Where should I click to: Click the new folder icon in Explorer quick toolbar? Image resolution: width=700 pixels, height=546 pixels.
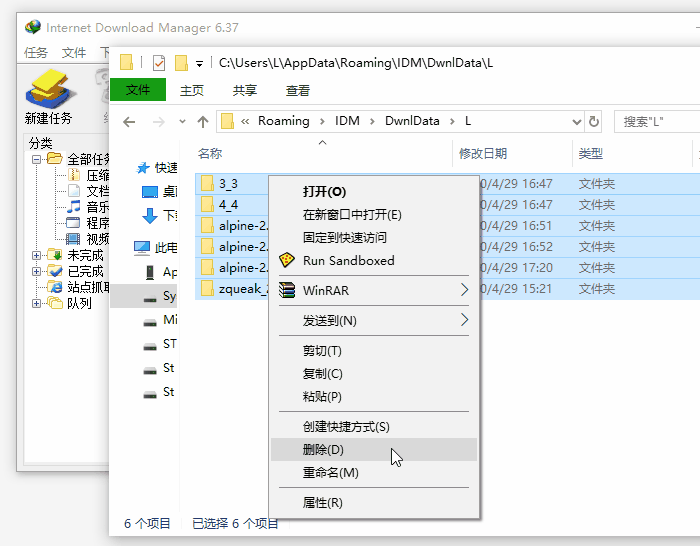tap(181, 63)
